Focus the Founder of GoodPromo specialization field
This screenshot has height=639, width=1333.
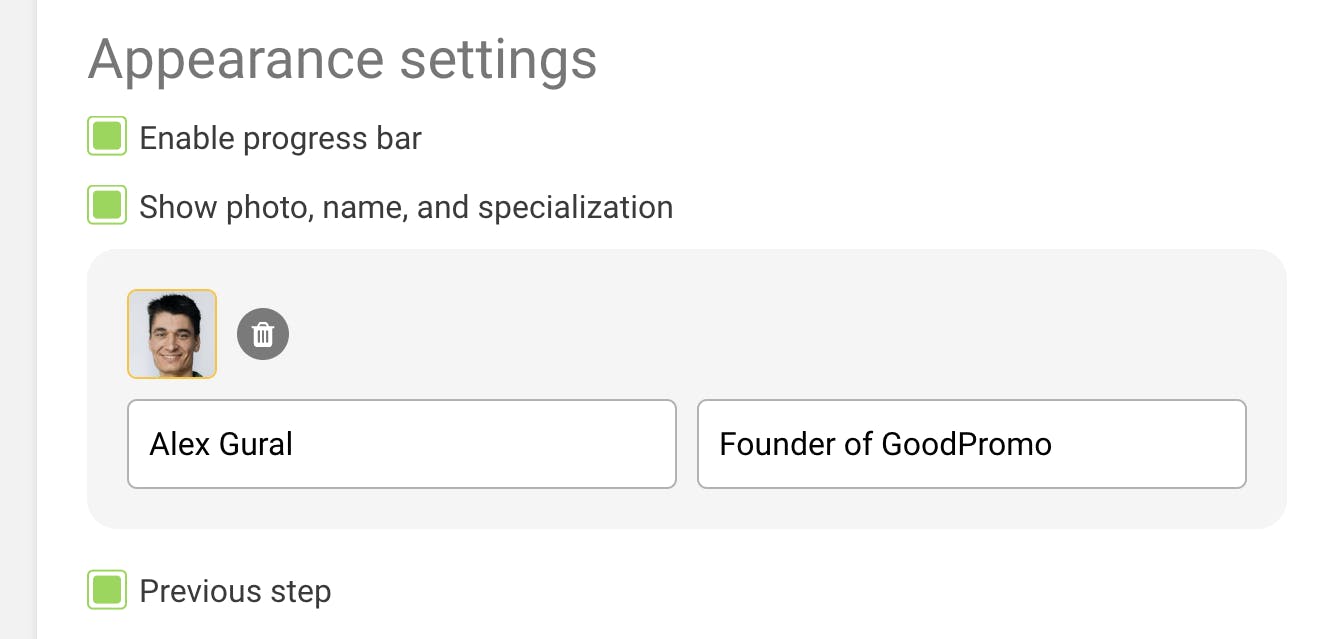coord(971,444)
